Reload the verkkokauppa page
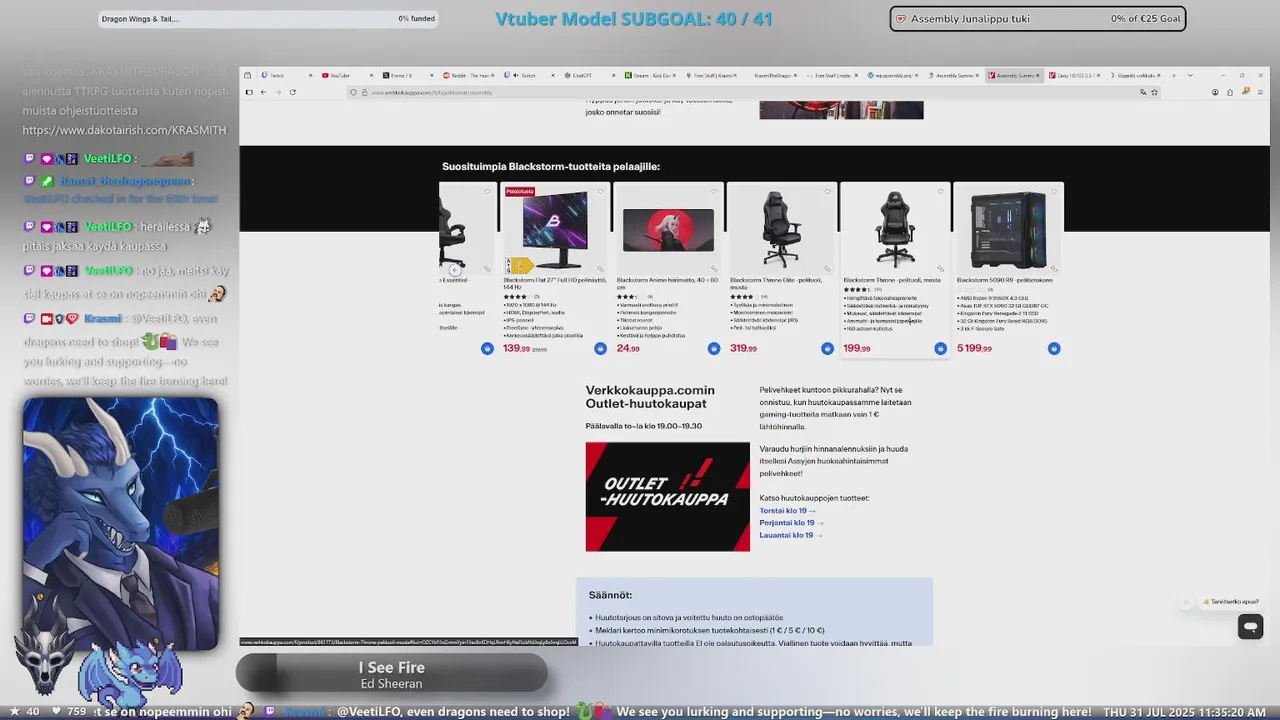Screen dimensions: 1280x720 292,92
